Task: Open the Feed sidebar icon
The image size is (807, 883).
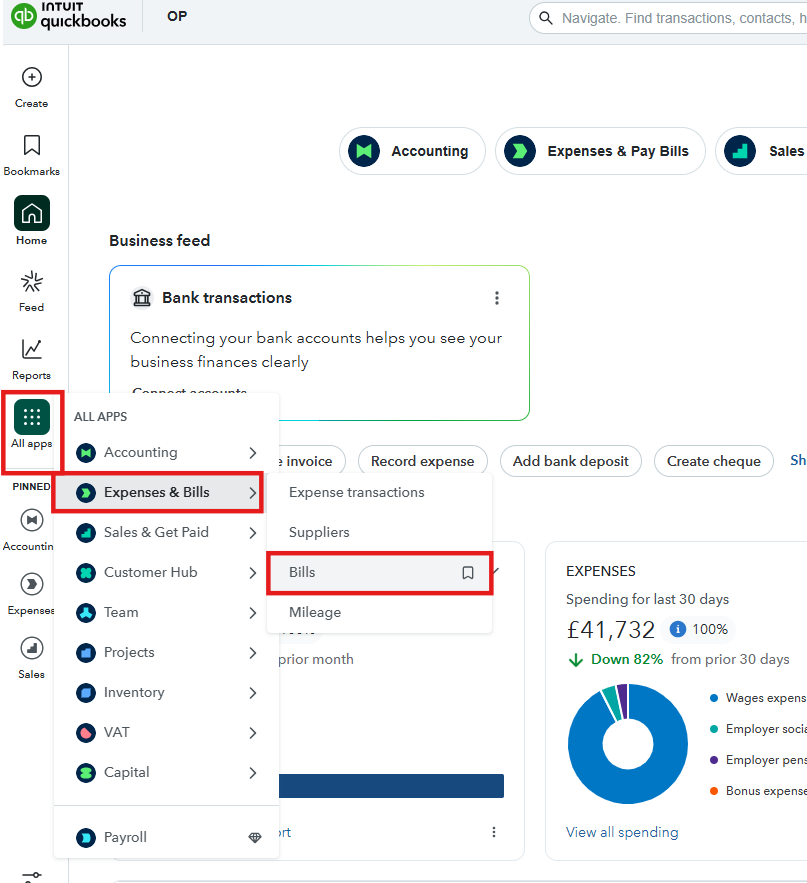Action: [x=32, y=282]
